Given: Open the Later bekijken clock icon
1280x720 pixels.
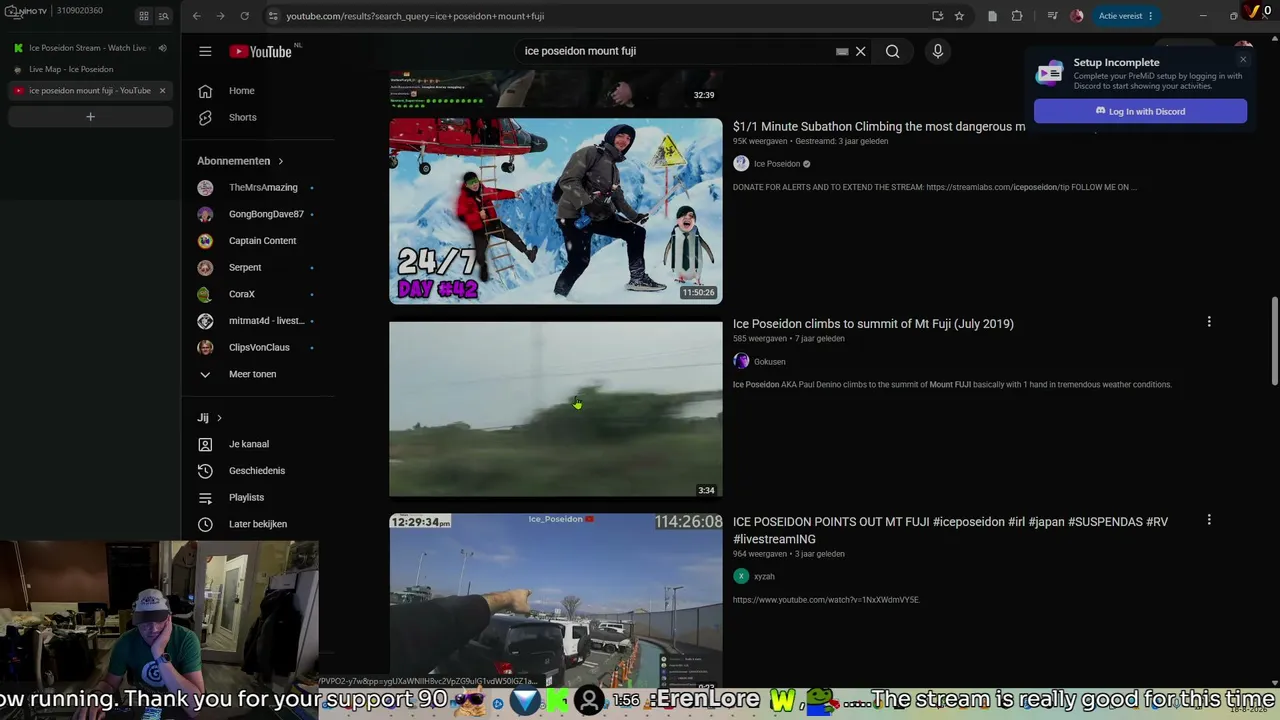Looking at the screenshot, I should (205, 524).
